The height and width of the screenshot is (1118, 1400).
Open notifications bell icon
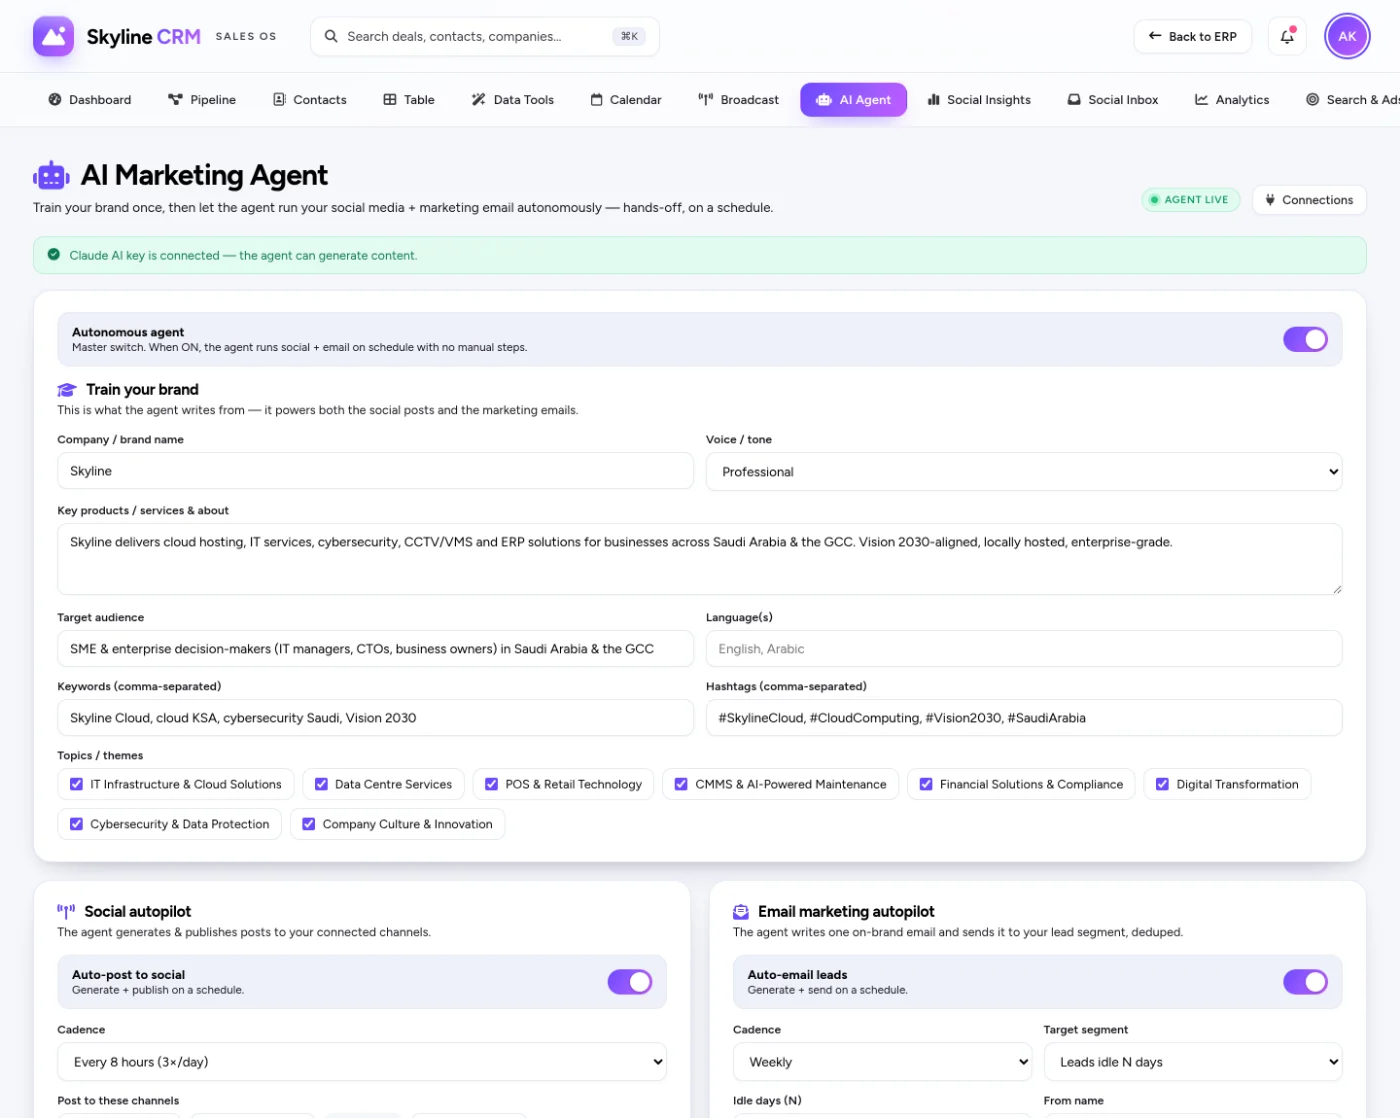[x=1287, y=36]
